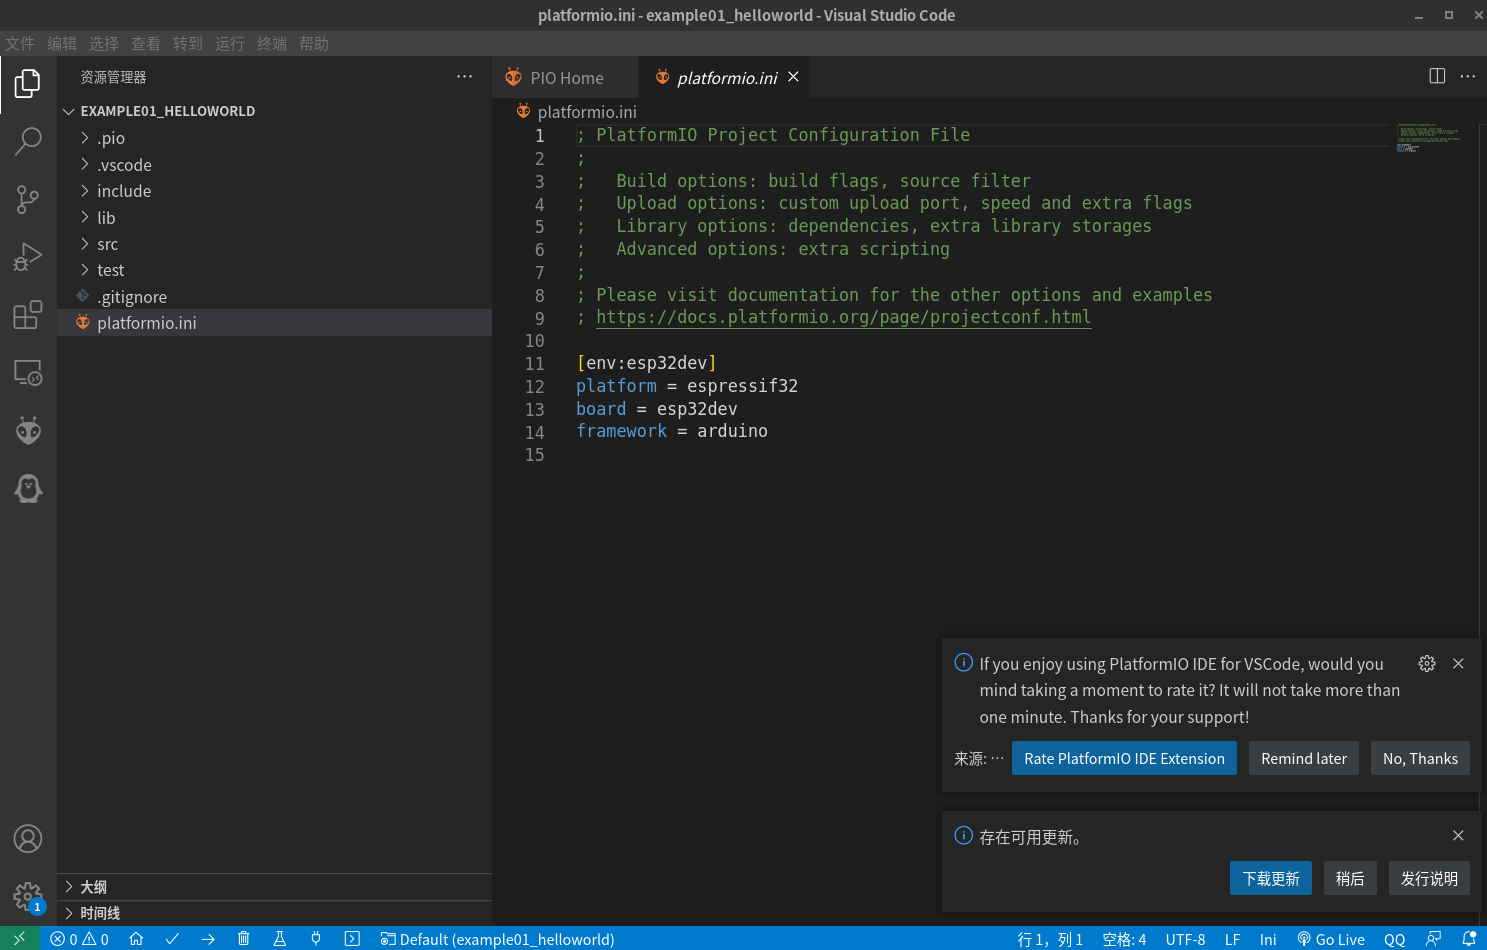Open Explorer views and more actions menu
The image size is (1487, 950).
pyautogui.click(x=464, y=77)
